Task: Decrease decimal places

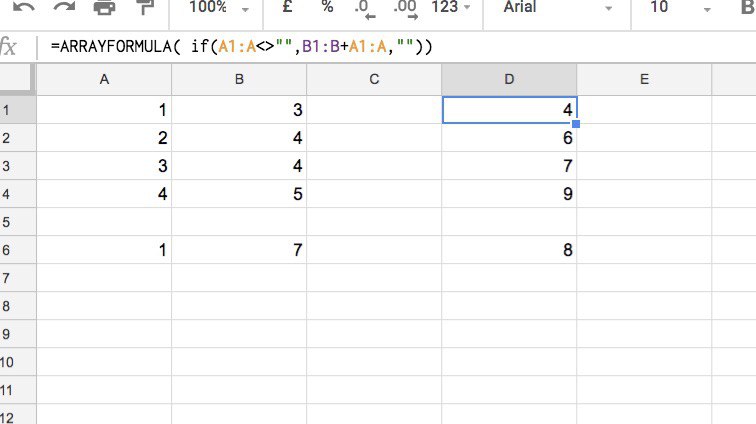Action: (x=365, y=8)
